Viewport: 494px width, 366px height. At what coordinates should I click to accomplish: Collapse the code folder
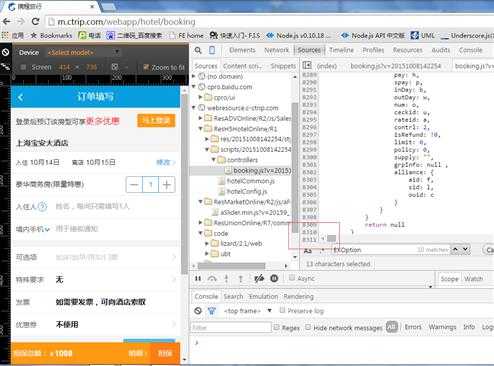coord(200,233)
